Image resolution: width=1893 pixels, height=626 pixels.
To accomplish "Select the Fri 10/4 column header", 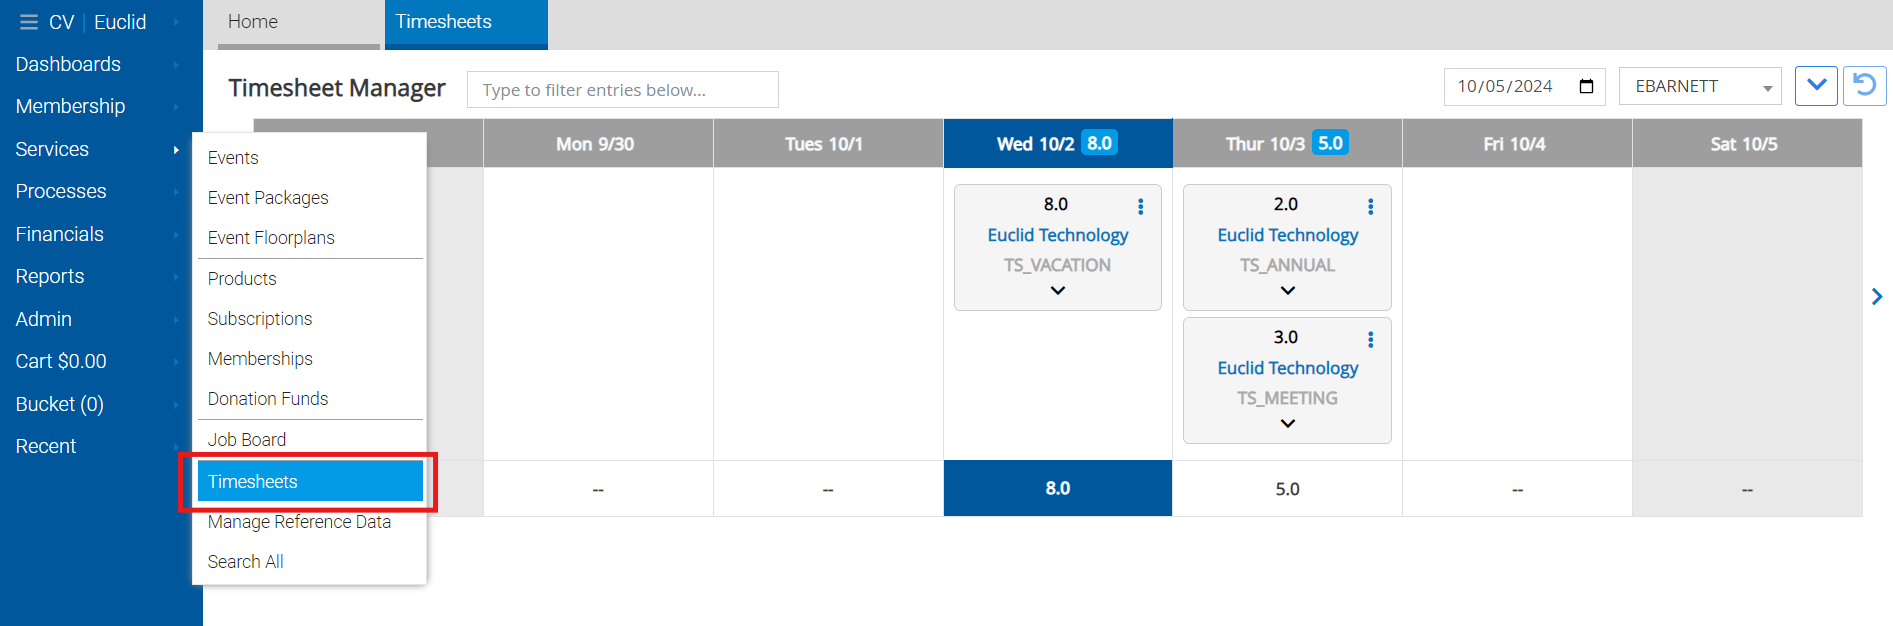I will 1518,144.
